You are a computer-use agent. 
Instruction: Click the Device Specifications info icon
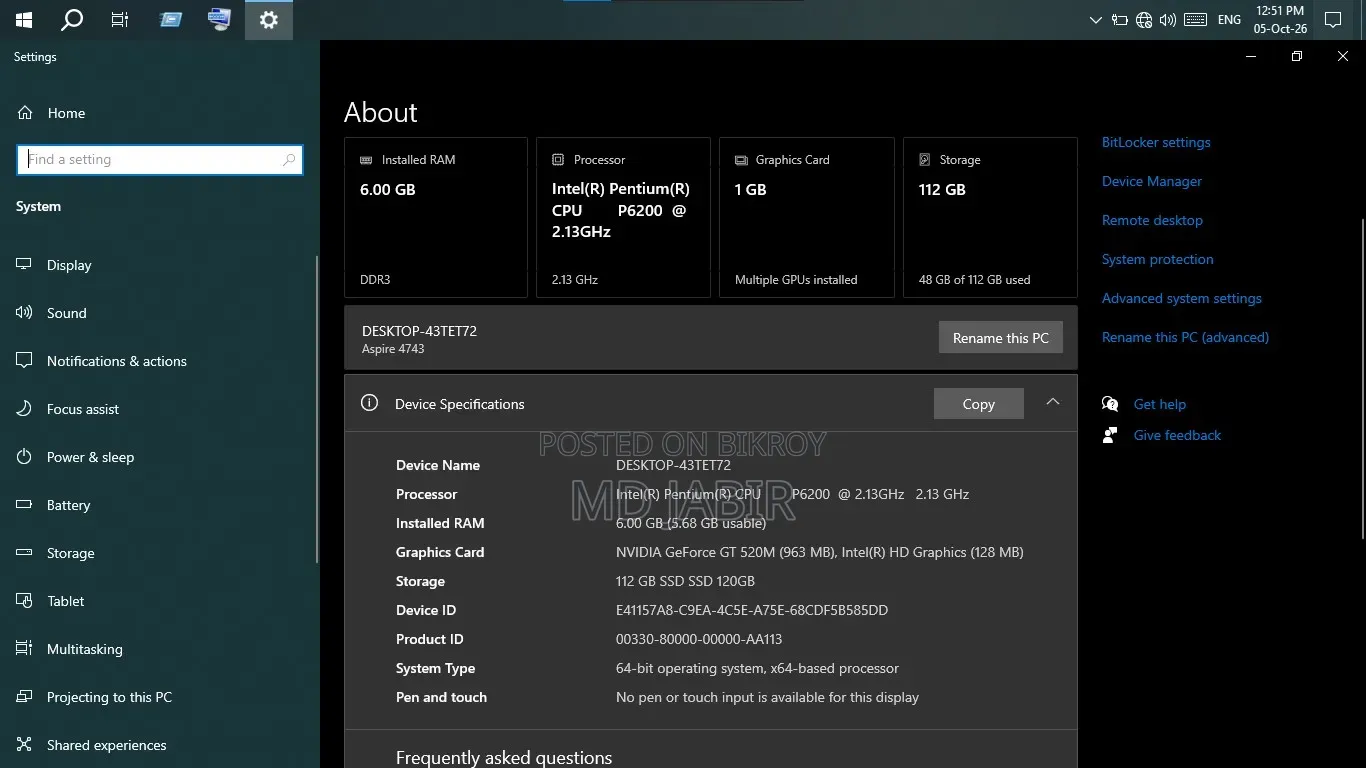[x=369, y=403]
